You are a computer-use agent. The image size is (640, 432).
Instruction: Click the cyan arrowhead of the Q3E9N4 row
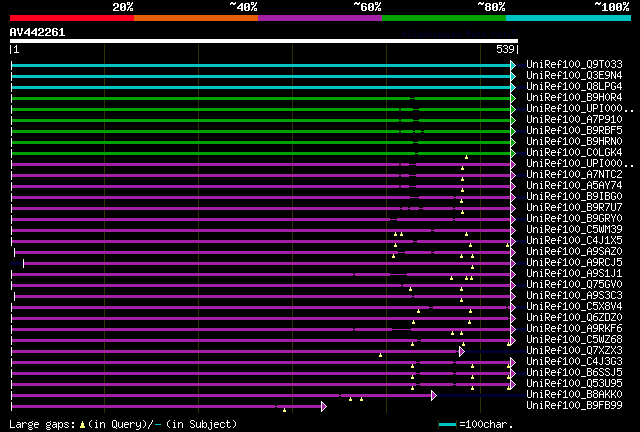(513, 76)
